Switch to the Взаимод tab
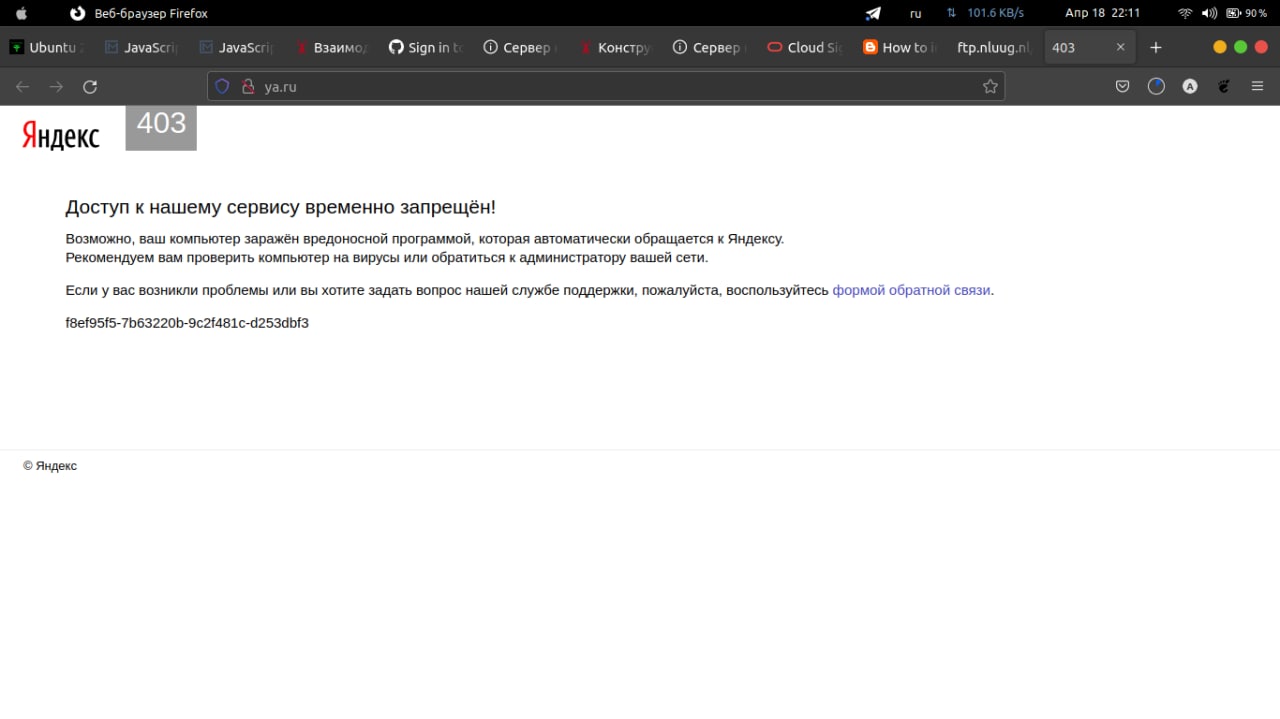The width and height of the screenshot is (1280, 719). click(x=331, y=47)
